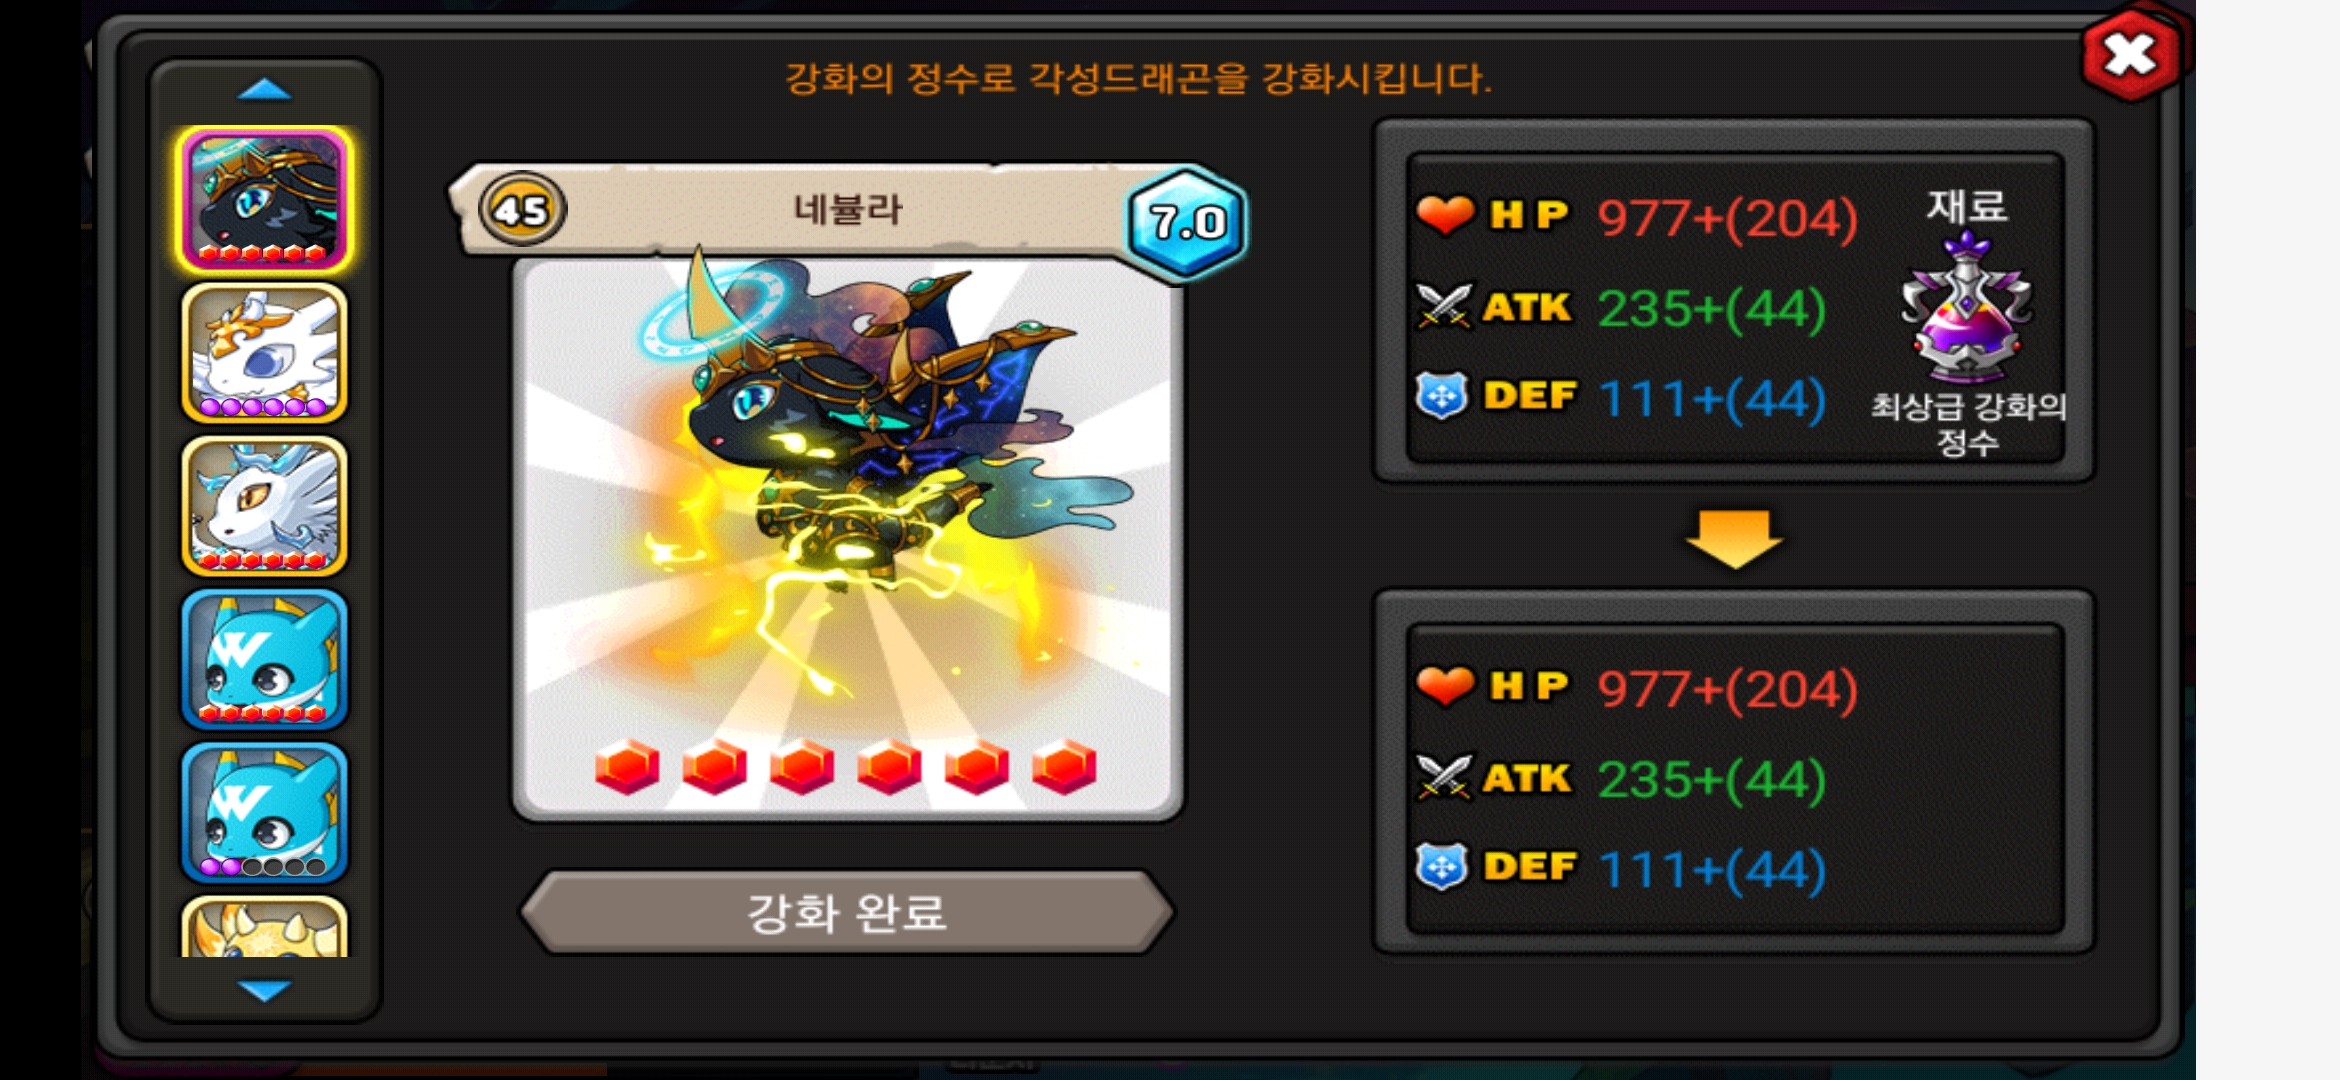Click the crossed swords ATK icon in top stats

tap(1443, 306)
